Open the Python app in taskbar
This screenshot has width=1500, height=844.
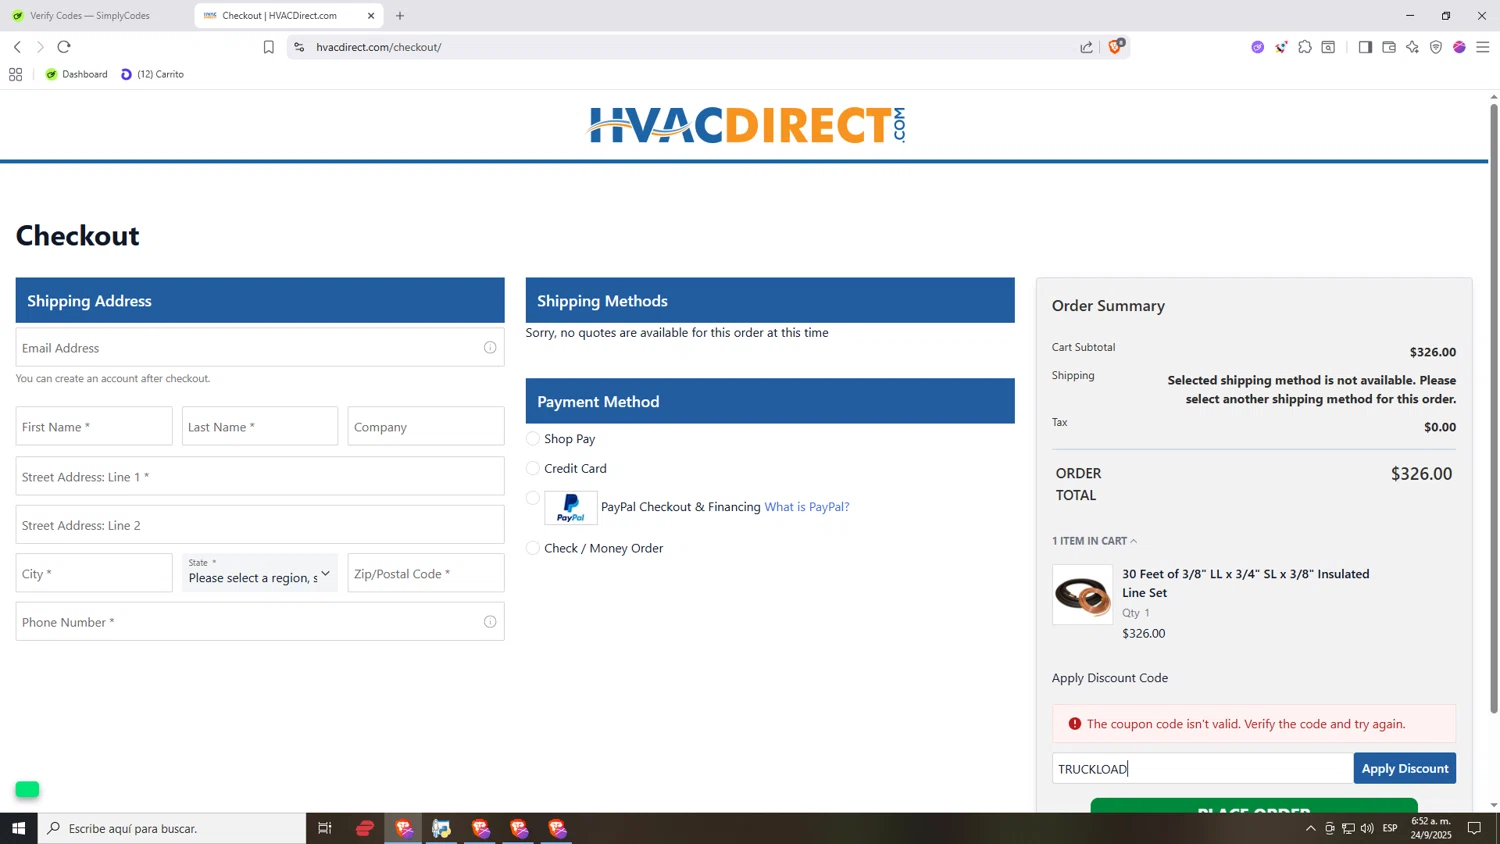click(441, 828)
